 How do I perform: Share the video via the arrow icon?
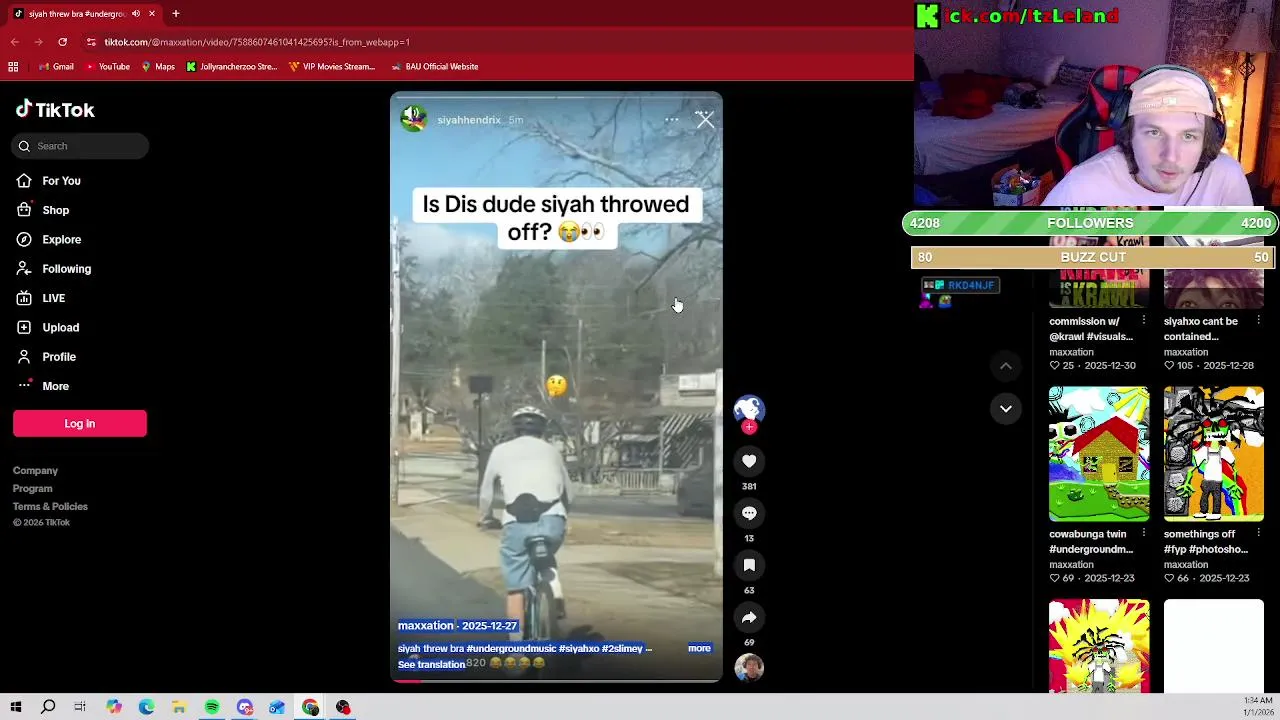tap(749, 617)
